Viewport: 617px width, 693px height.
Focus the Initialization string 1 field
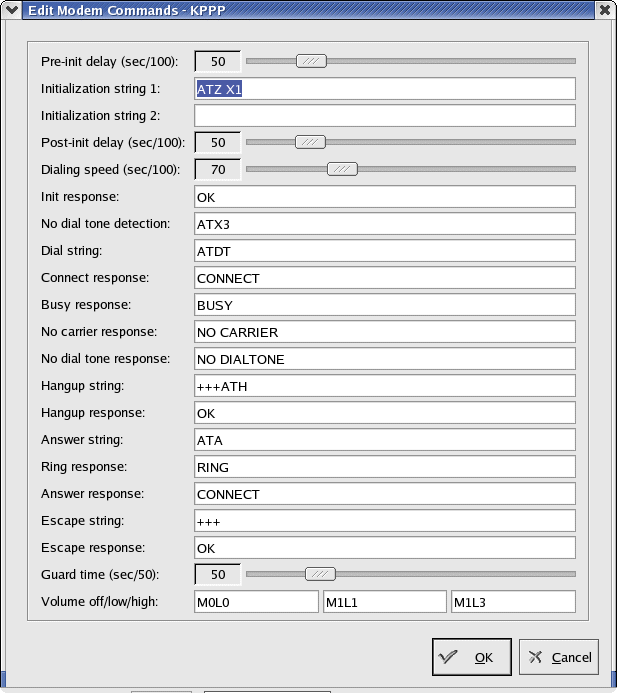[x=385, y=89]
